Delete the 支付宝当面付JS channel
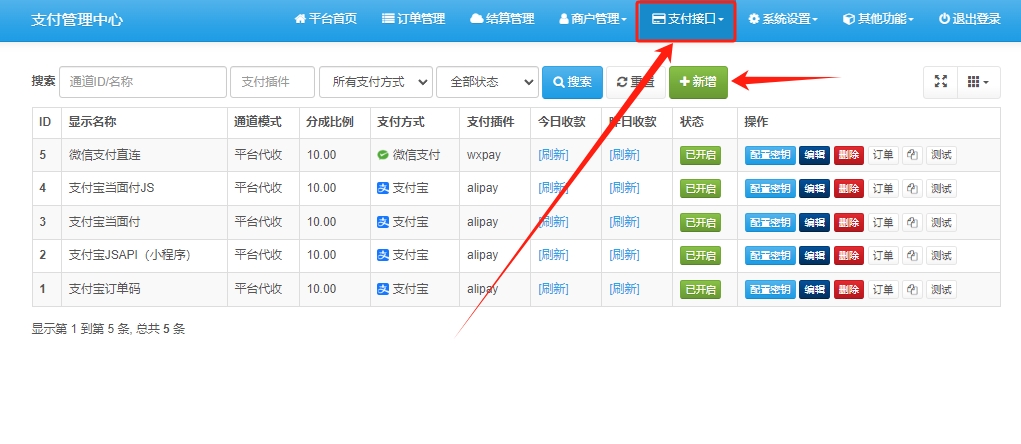This screenshot has width=1021, height=444. tap(849, 189)
